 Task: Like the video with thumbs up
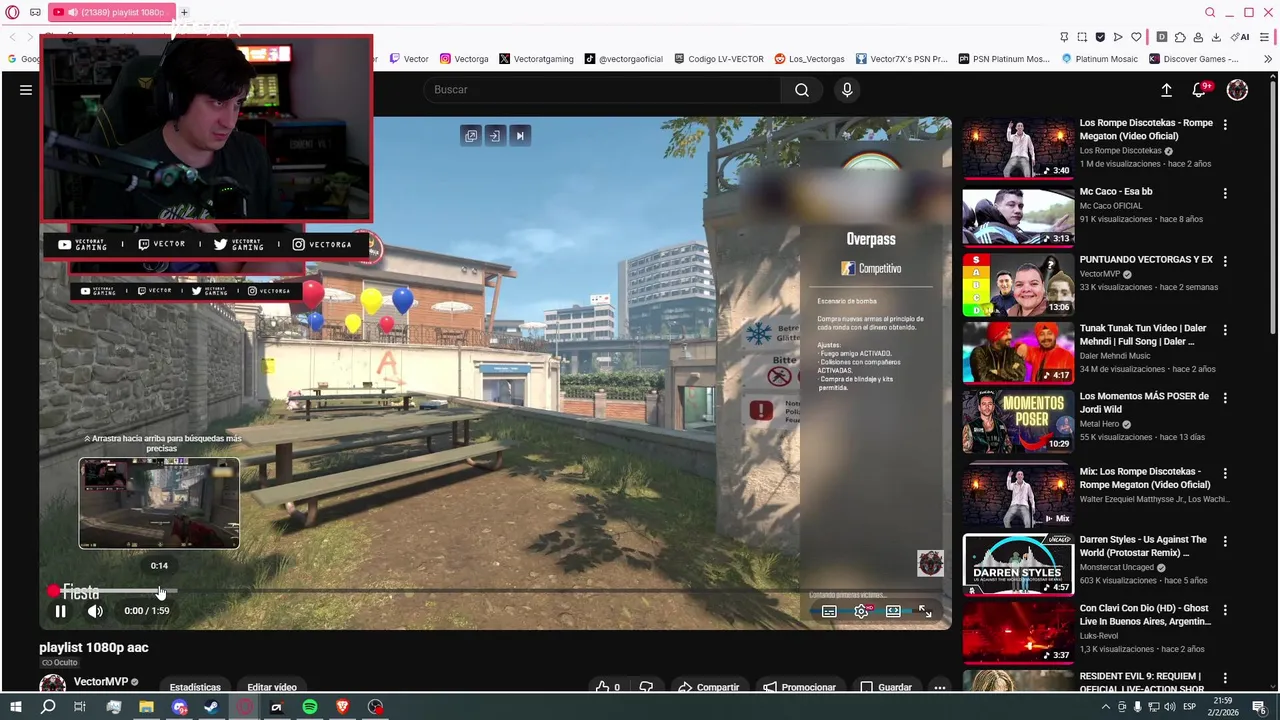pos(609,687)
